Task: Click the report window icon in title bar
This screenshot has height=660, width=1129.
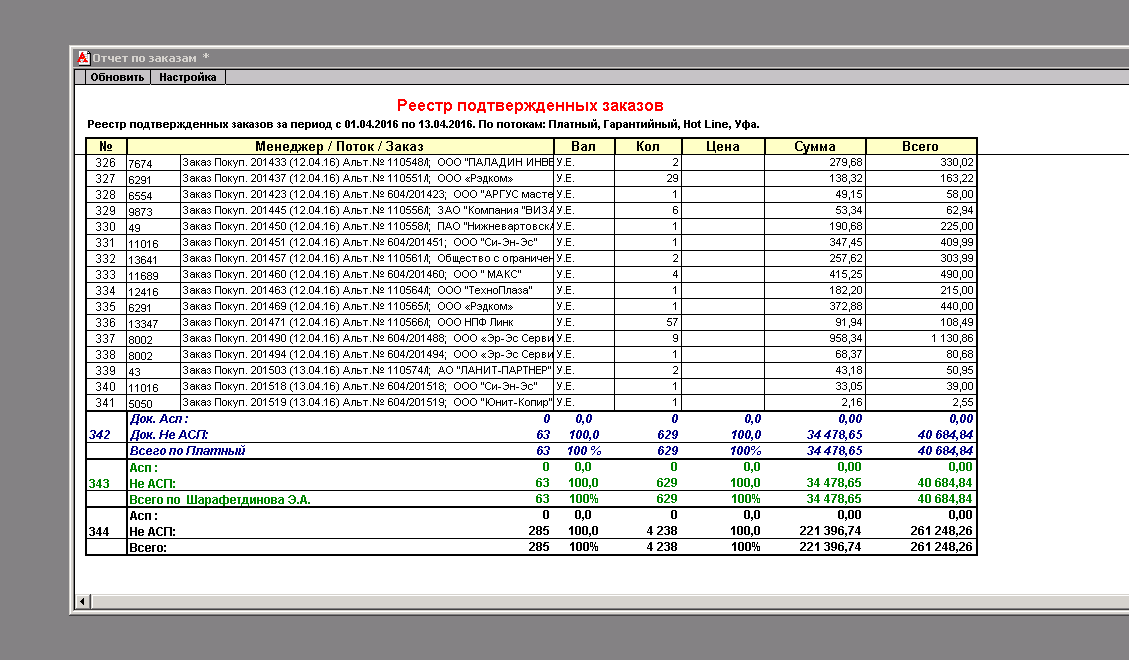Action: coord(84,58)
